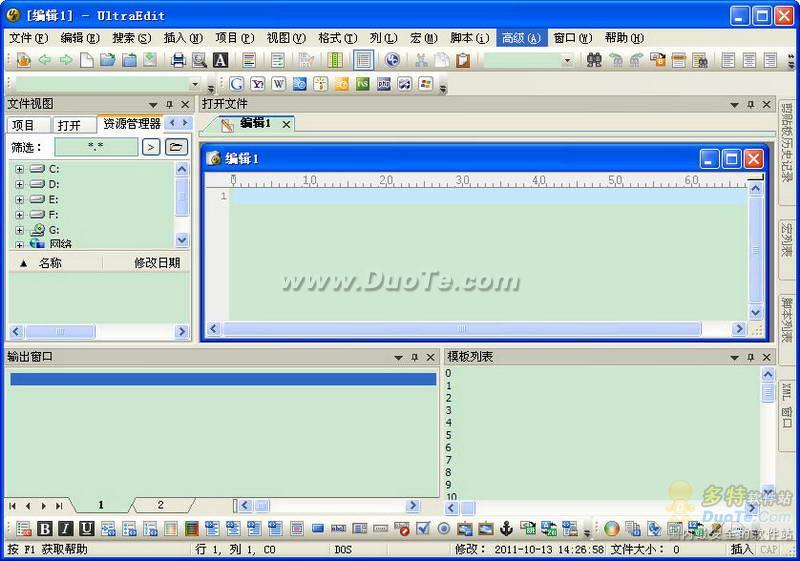Open the 高级(A) menu

click(521, 38)
